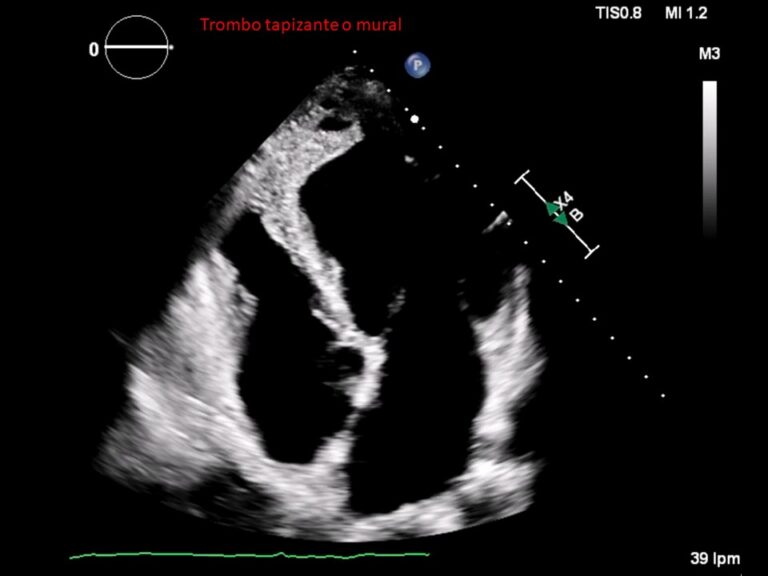The image size is (768, 576).
Task: Click the TIS0.8 thermal index readout
Action: click(618, 13)
